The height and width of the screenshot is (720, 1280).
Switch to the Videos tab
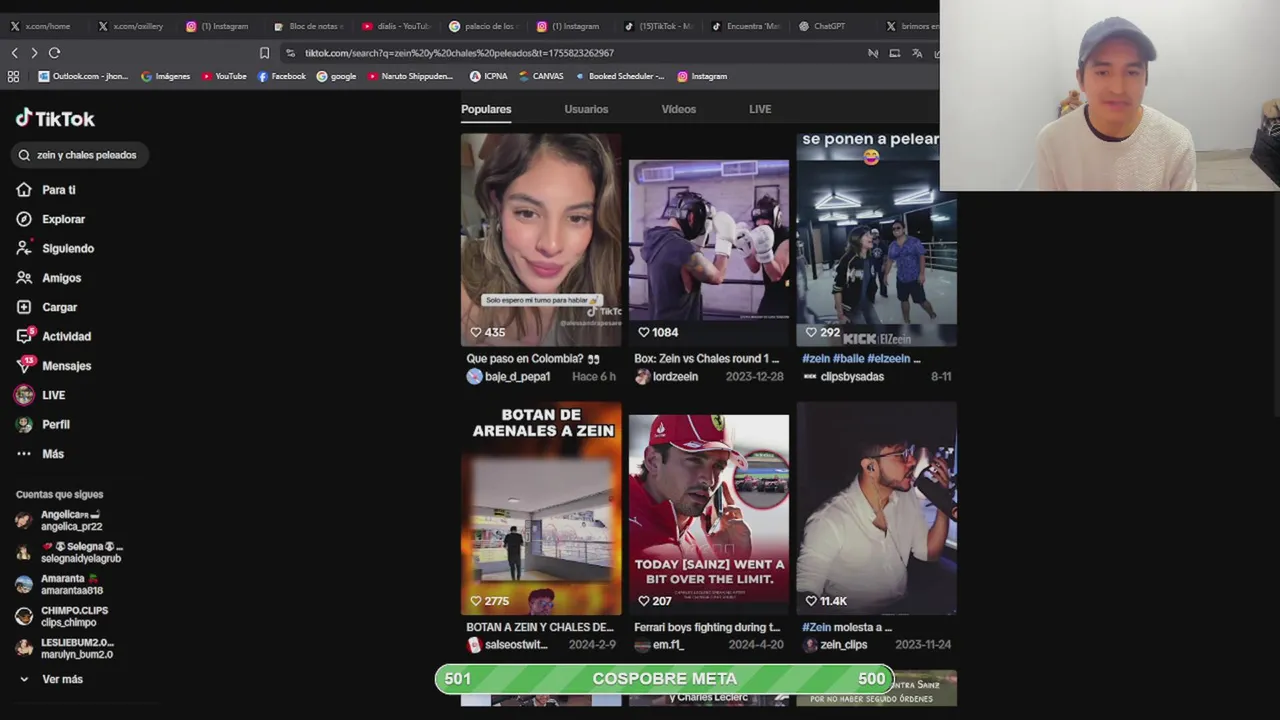click(678, 109)
